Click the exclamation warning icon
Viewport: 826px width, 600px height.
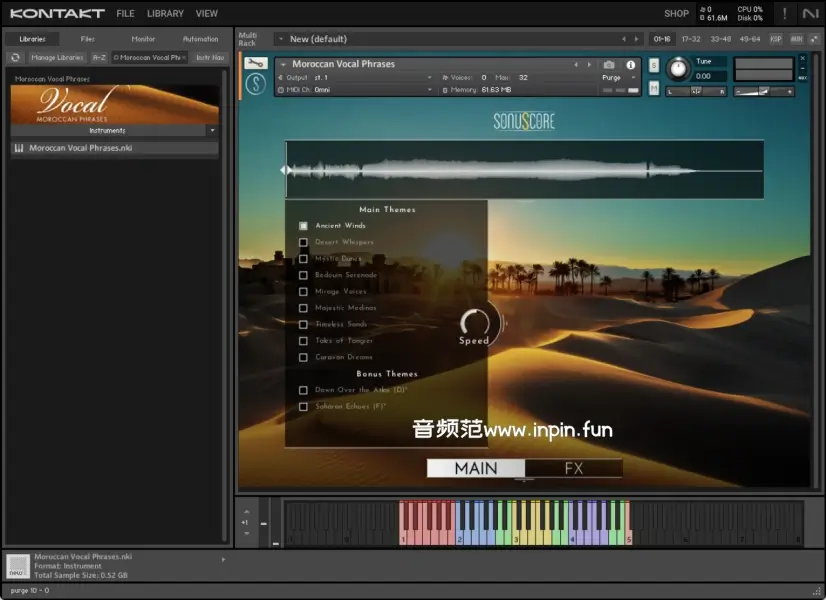784,13
